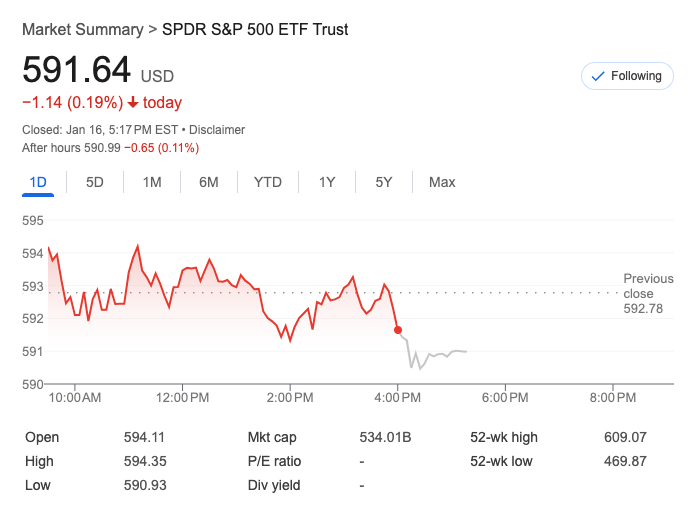Toggle the Following button
This screenshot has height=505, width=690.
click(x=627, y=76)
